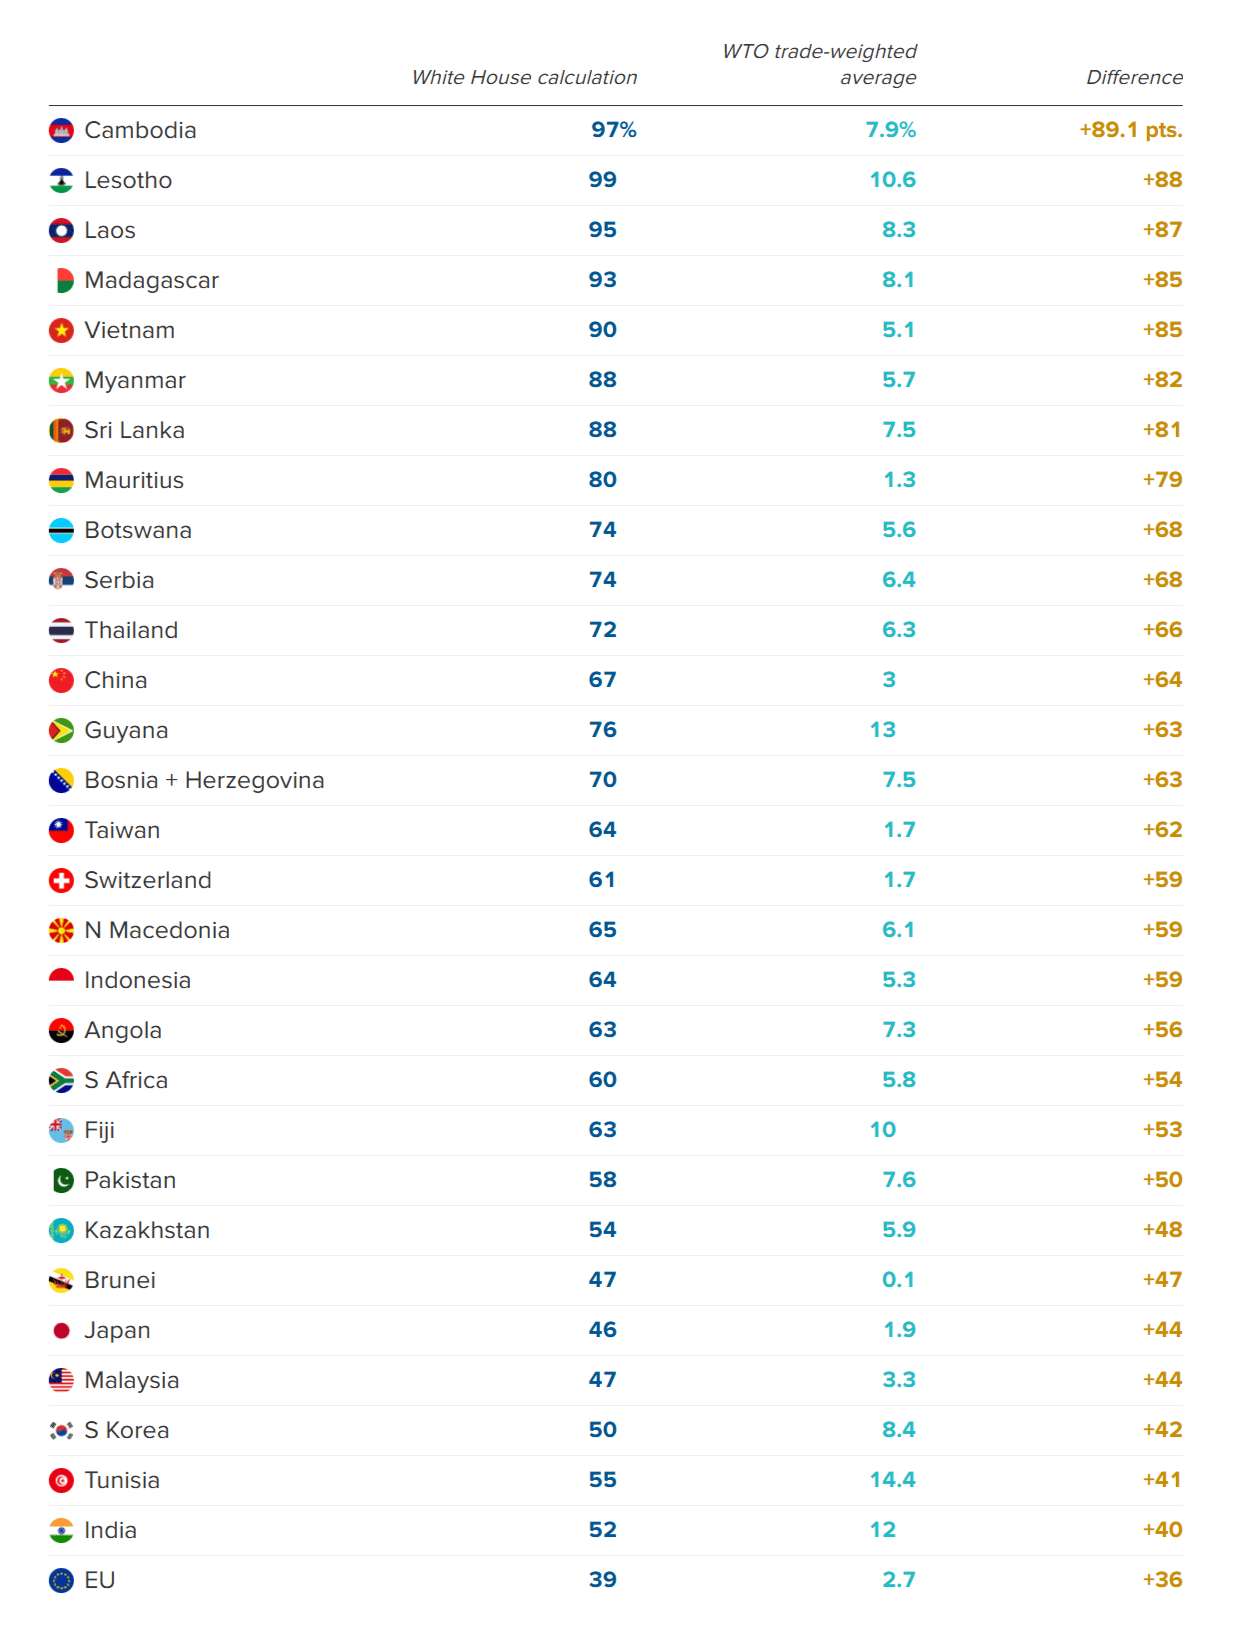Screen dimensions: 1236x1640
Task: Select the Taiwan flag icon
Action: pos(61,830)
